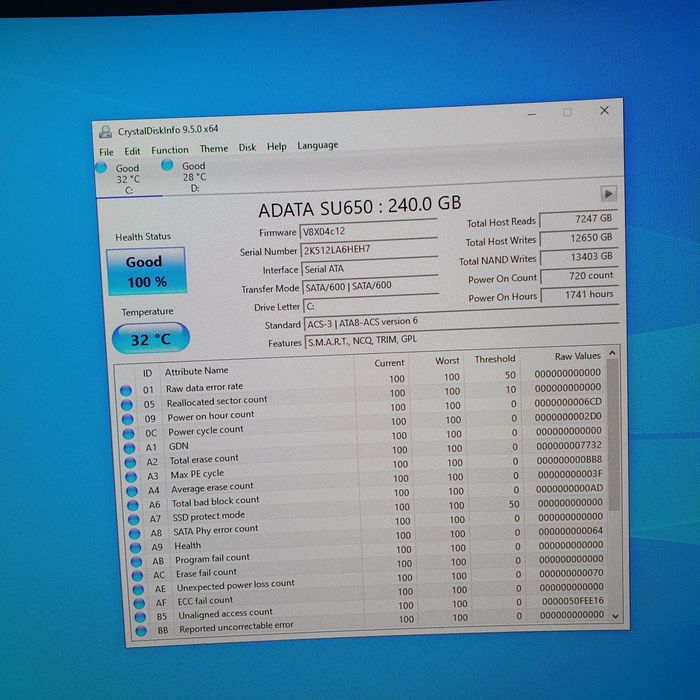Viewport: 700px width, 700px height.
Task: Click status icon for Raw data error rate
Action: (x=126, y=391)
